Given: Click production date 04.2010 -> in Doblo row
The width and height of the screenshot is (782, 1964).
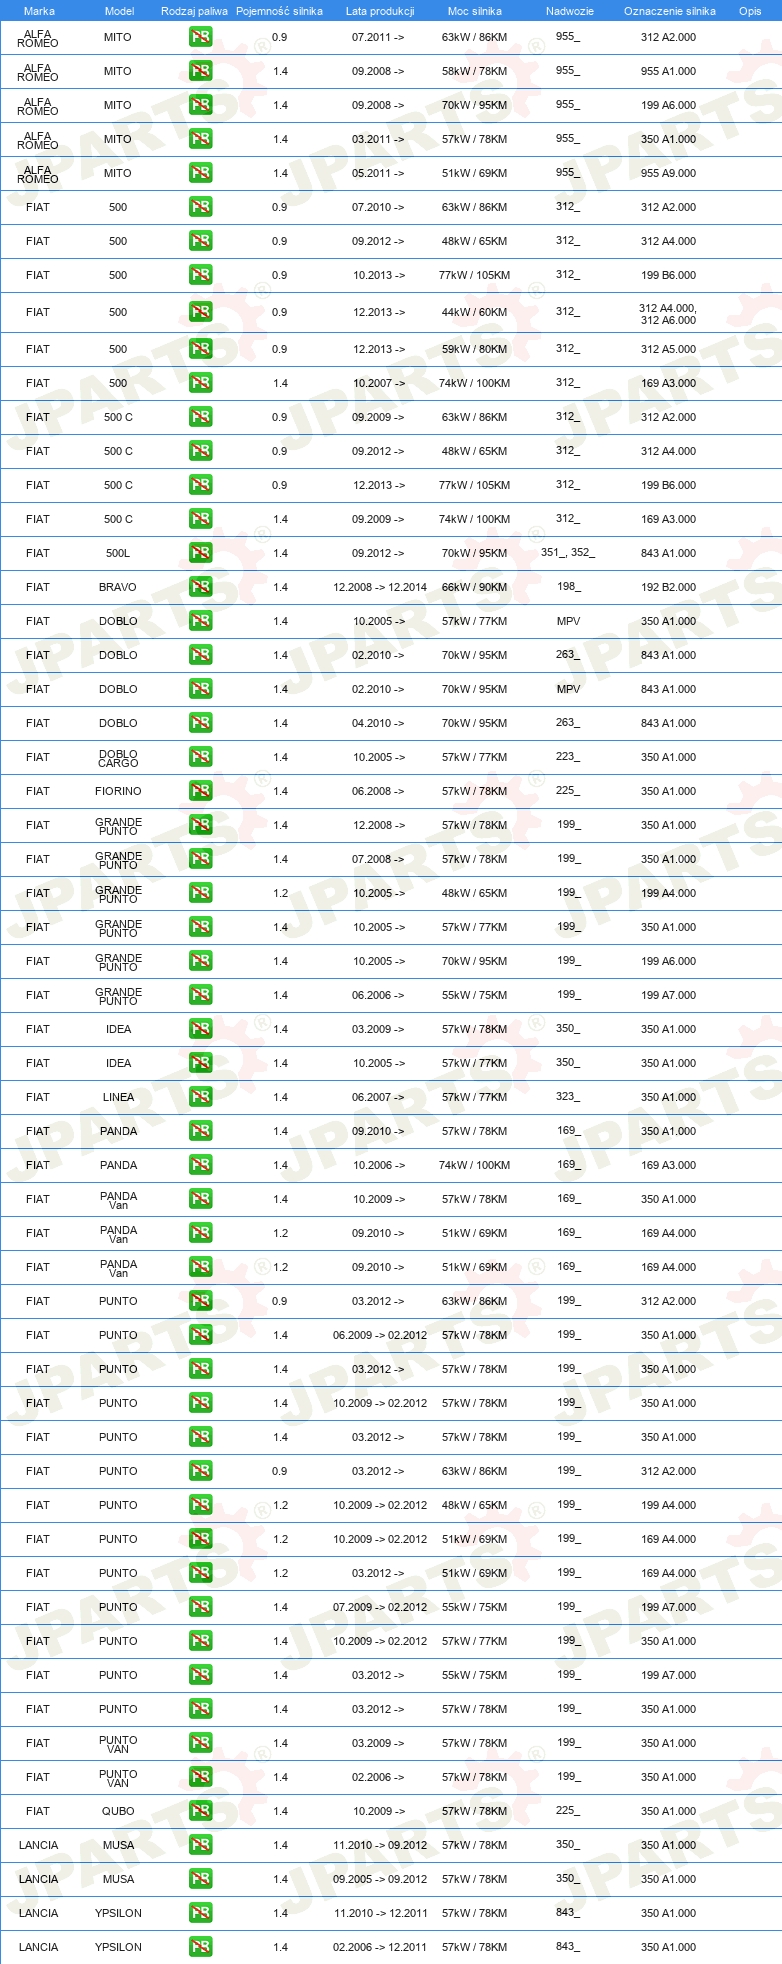Looking at the screenshot, I should point(379,723).
